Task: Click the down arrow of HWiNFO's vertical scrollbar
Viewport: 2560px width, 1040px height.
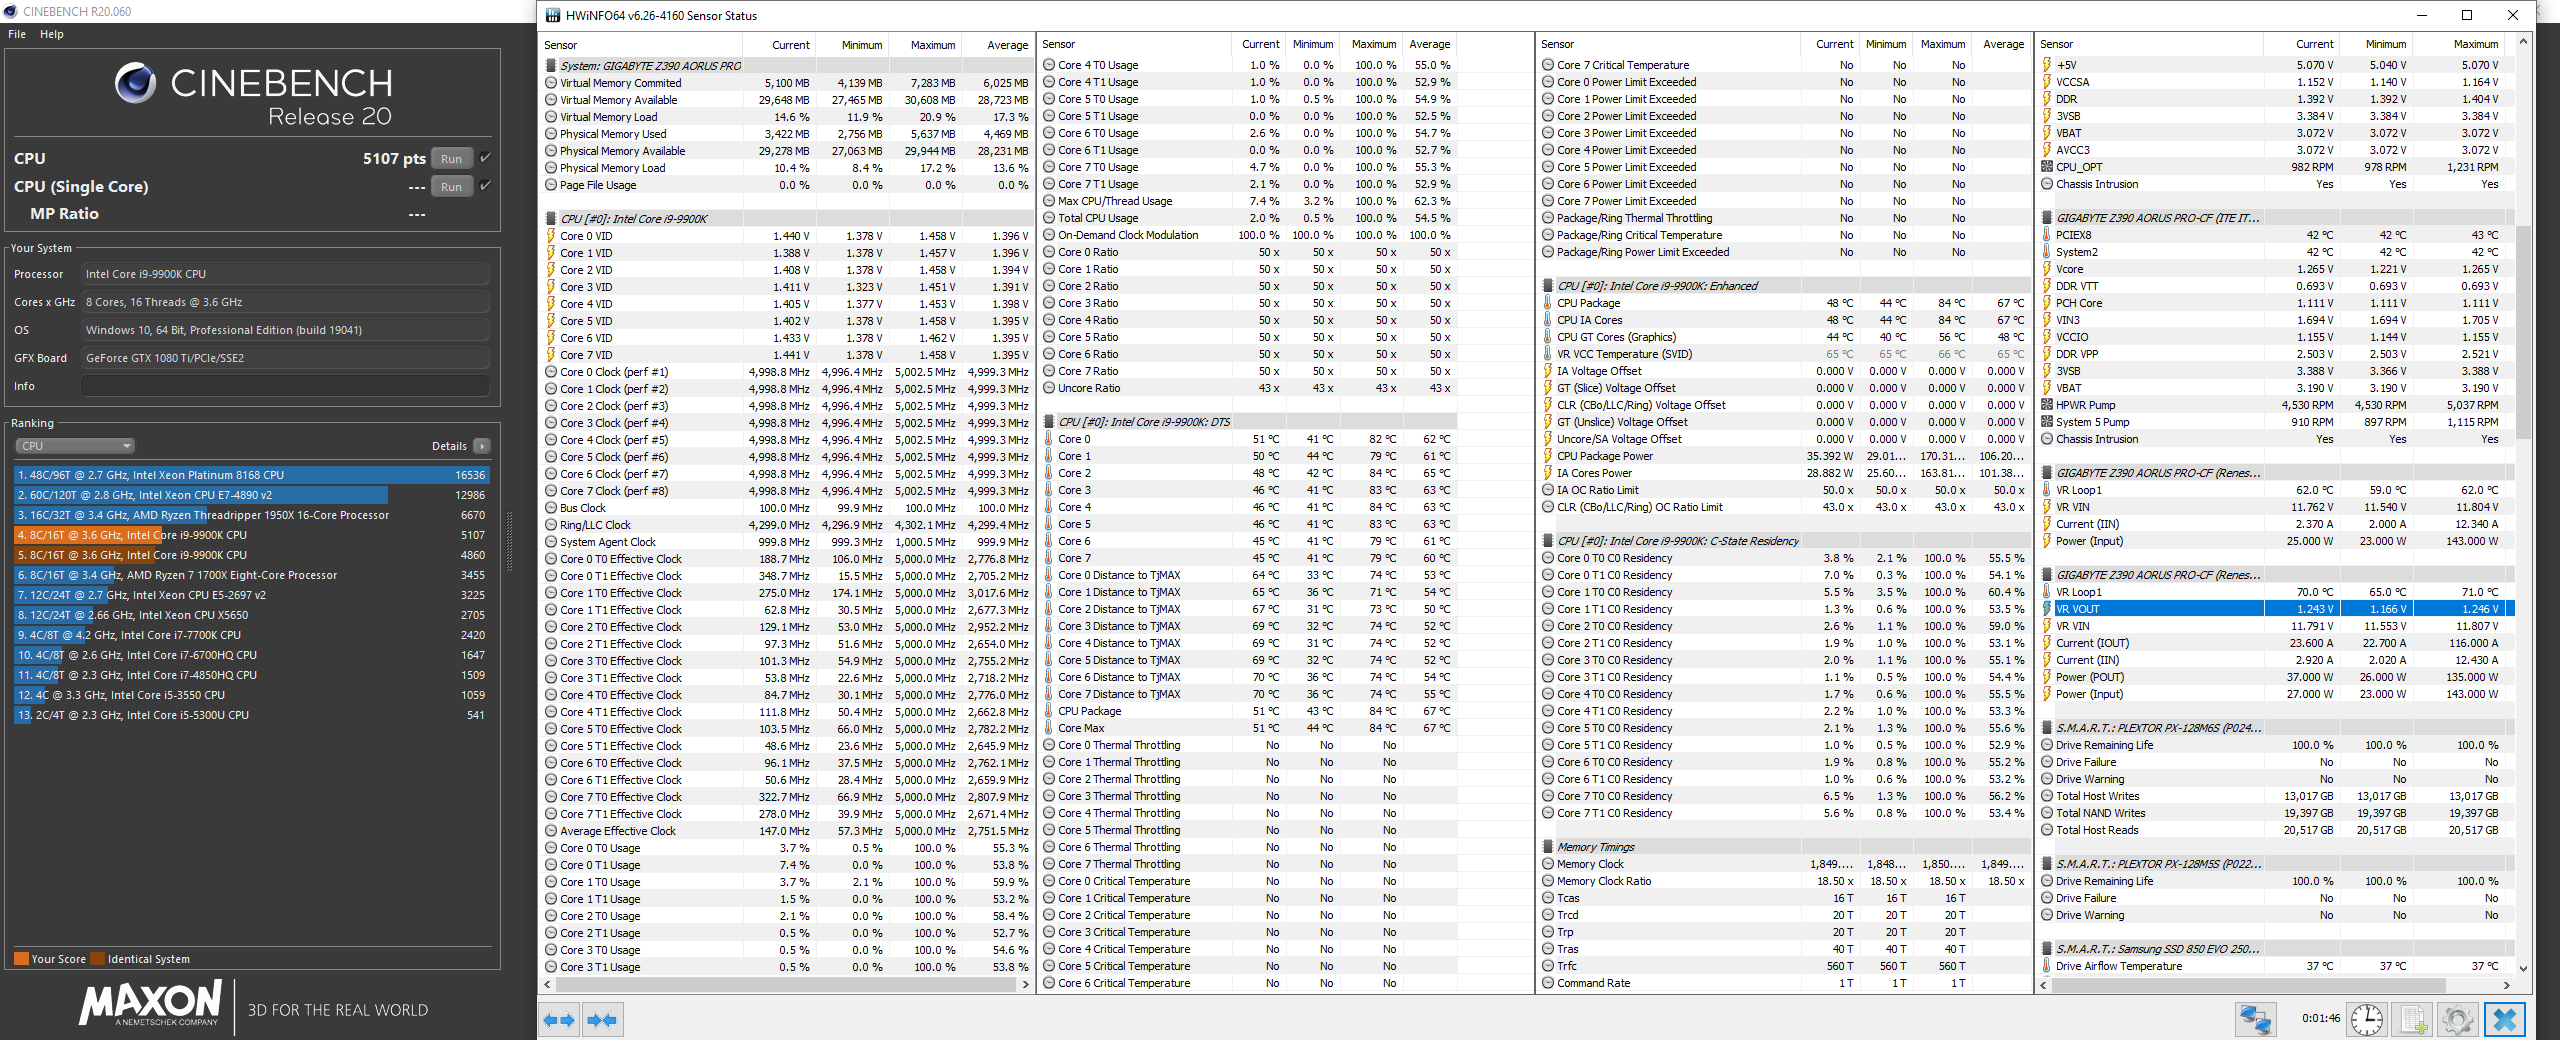Action: click(2523, 968)
